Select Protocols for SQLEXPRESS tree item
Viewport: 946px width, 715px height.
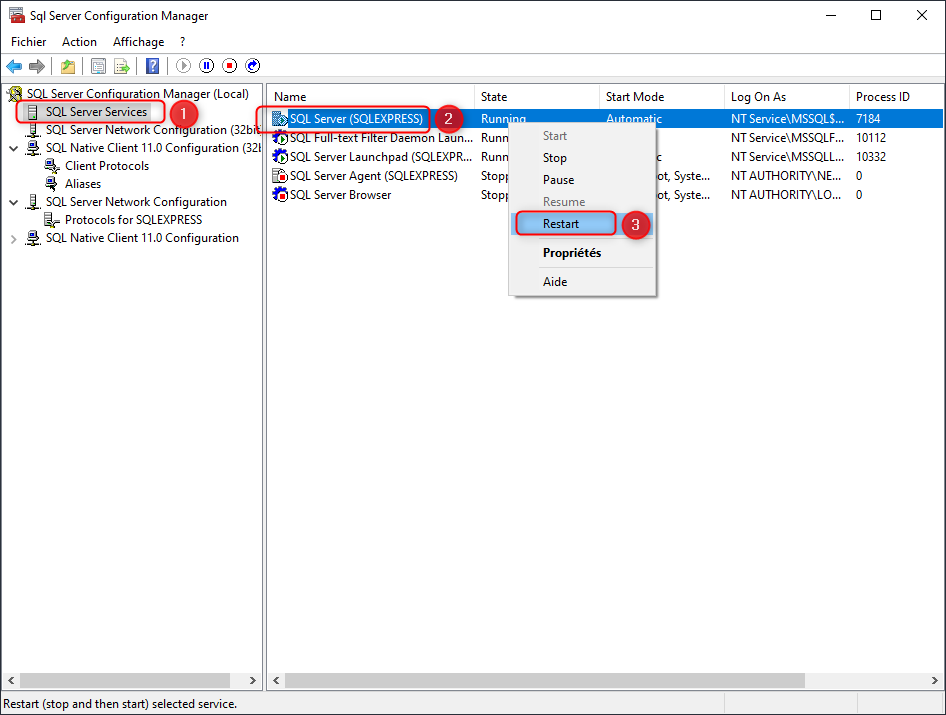133,220
